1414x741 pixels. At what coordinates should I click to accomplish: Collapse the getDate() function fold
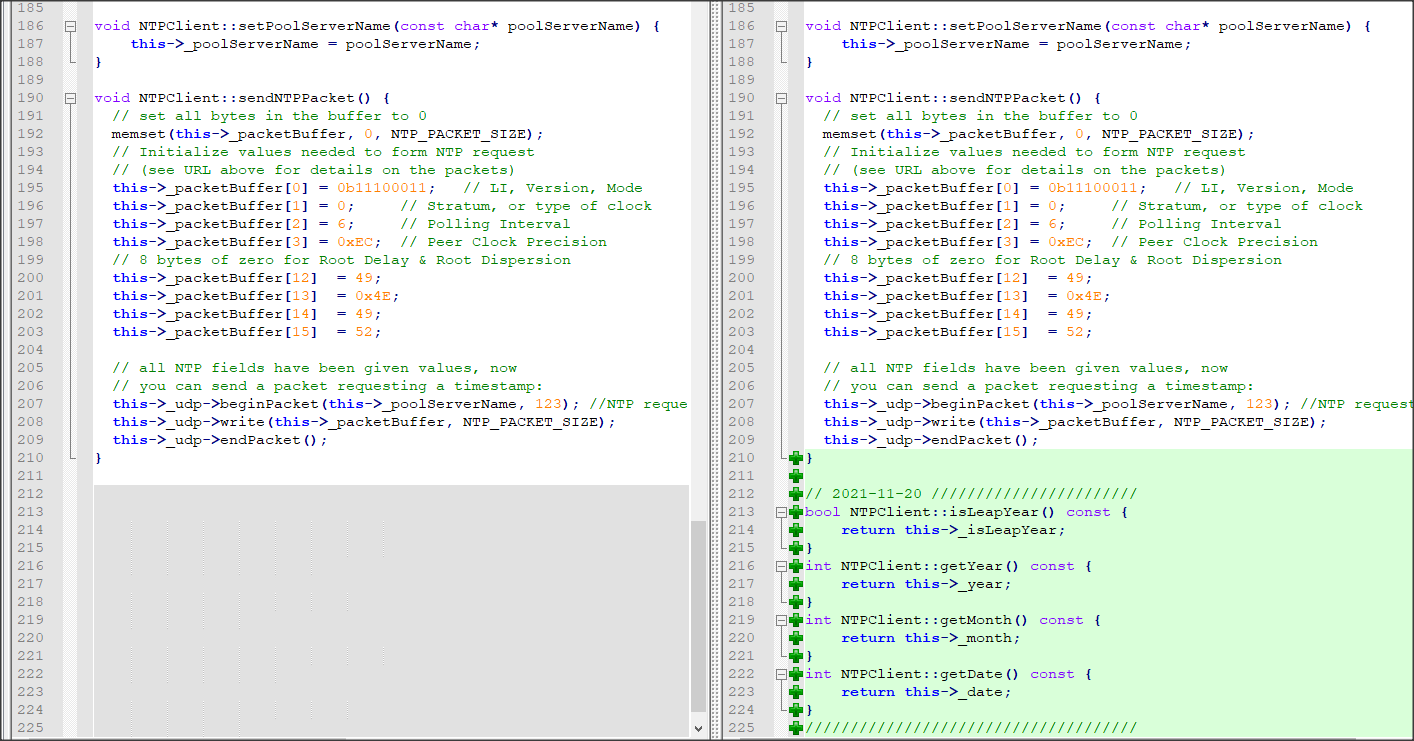pos(782,674)
